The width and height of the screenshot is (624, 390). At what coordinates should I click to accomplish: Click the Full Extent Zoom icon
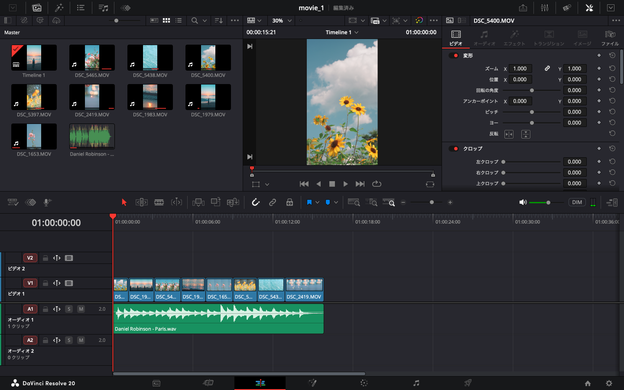tap(353, 203)
